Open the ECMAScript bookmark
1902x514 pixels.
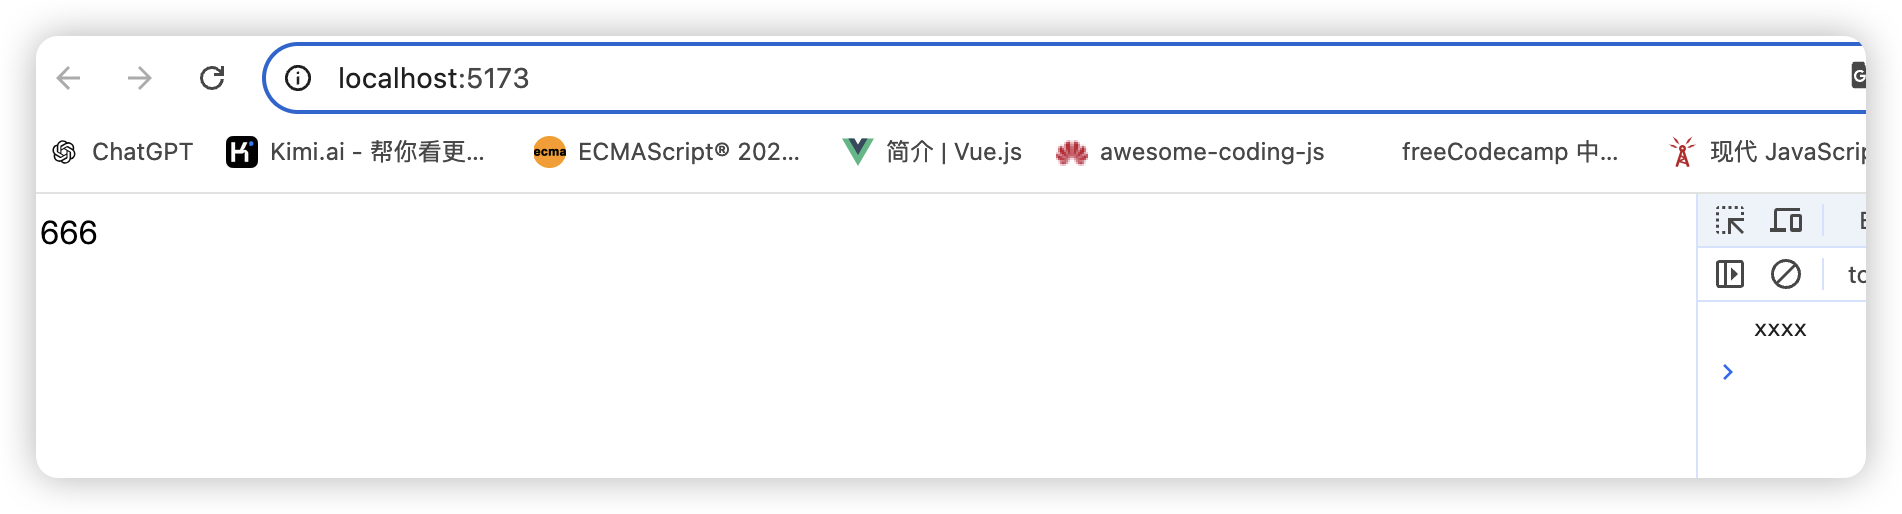667,152
